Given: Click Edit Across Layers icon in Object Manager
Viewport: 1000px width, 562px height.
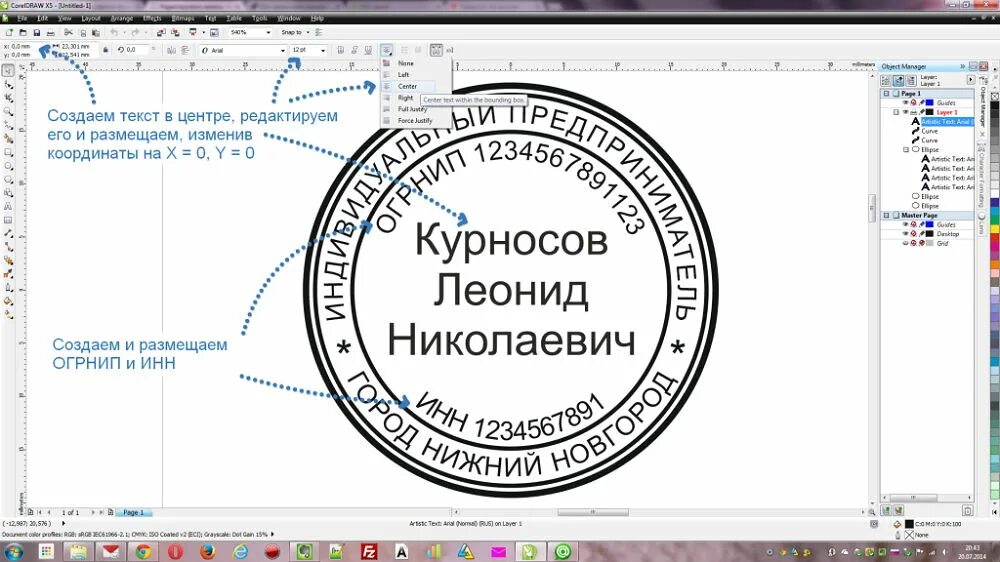Looking at the screenshot, I should click(x=898, y=80).
